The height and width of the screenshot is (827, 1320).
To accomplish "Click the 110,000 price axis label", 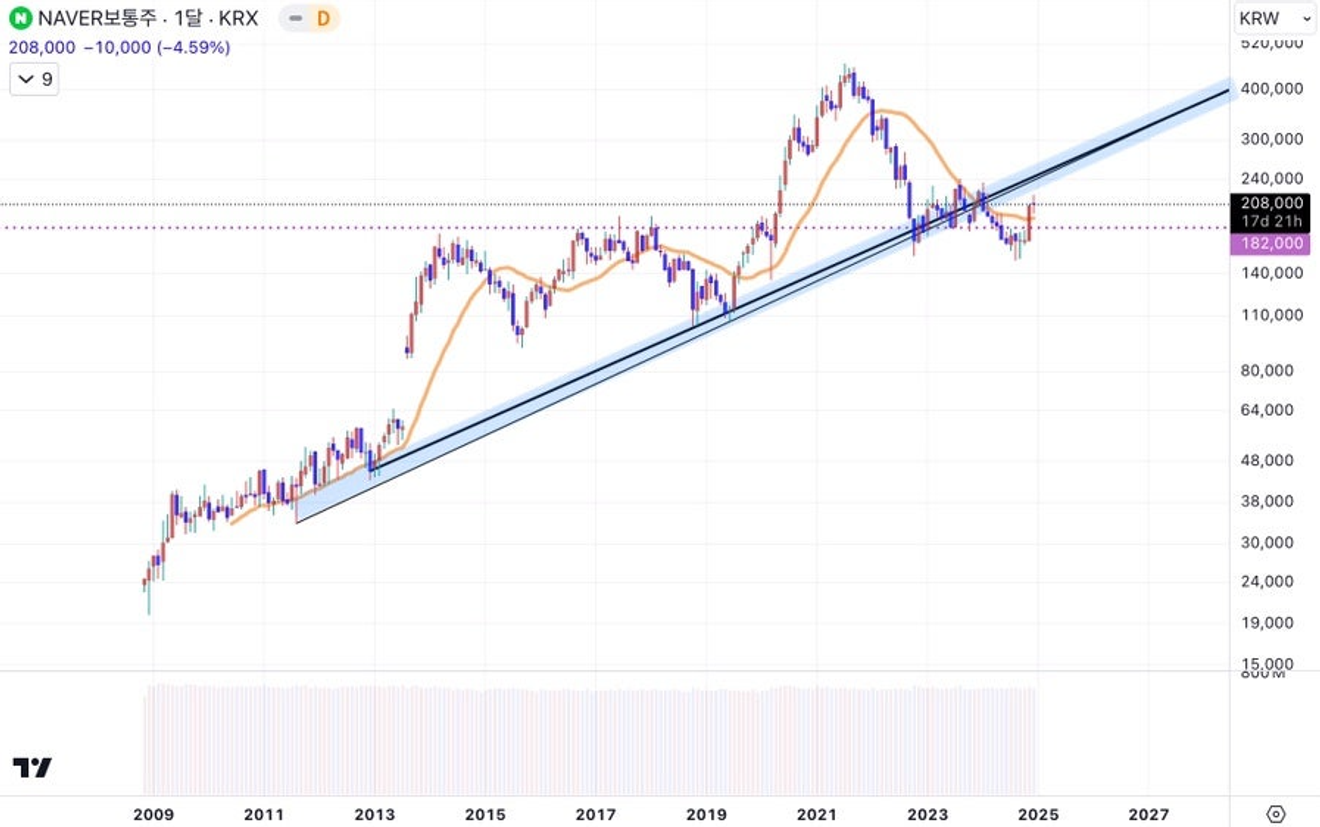I will [x=1271, y=314].
